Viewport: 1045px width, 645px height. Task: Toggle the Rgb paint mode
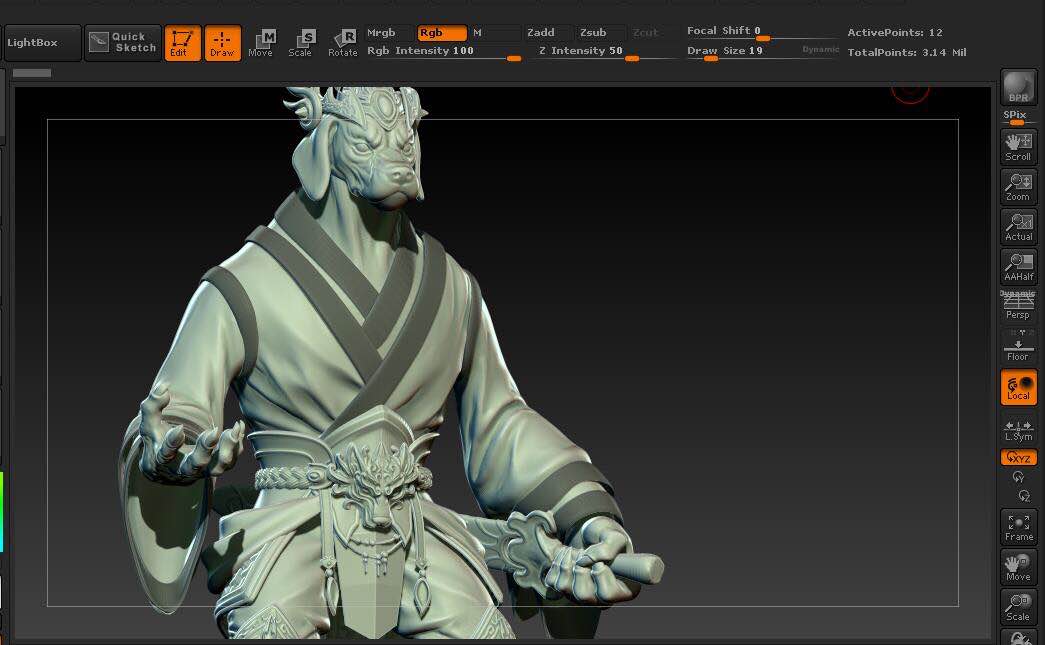coord(442,33)
